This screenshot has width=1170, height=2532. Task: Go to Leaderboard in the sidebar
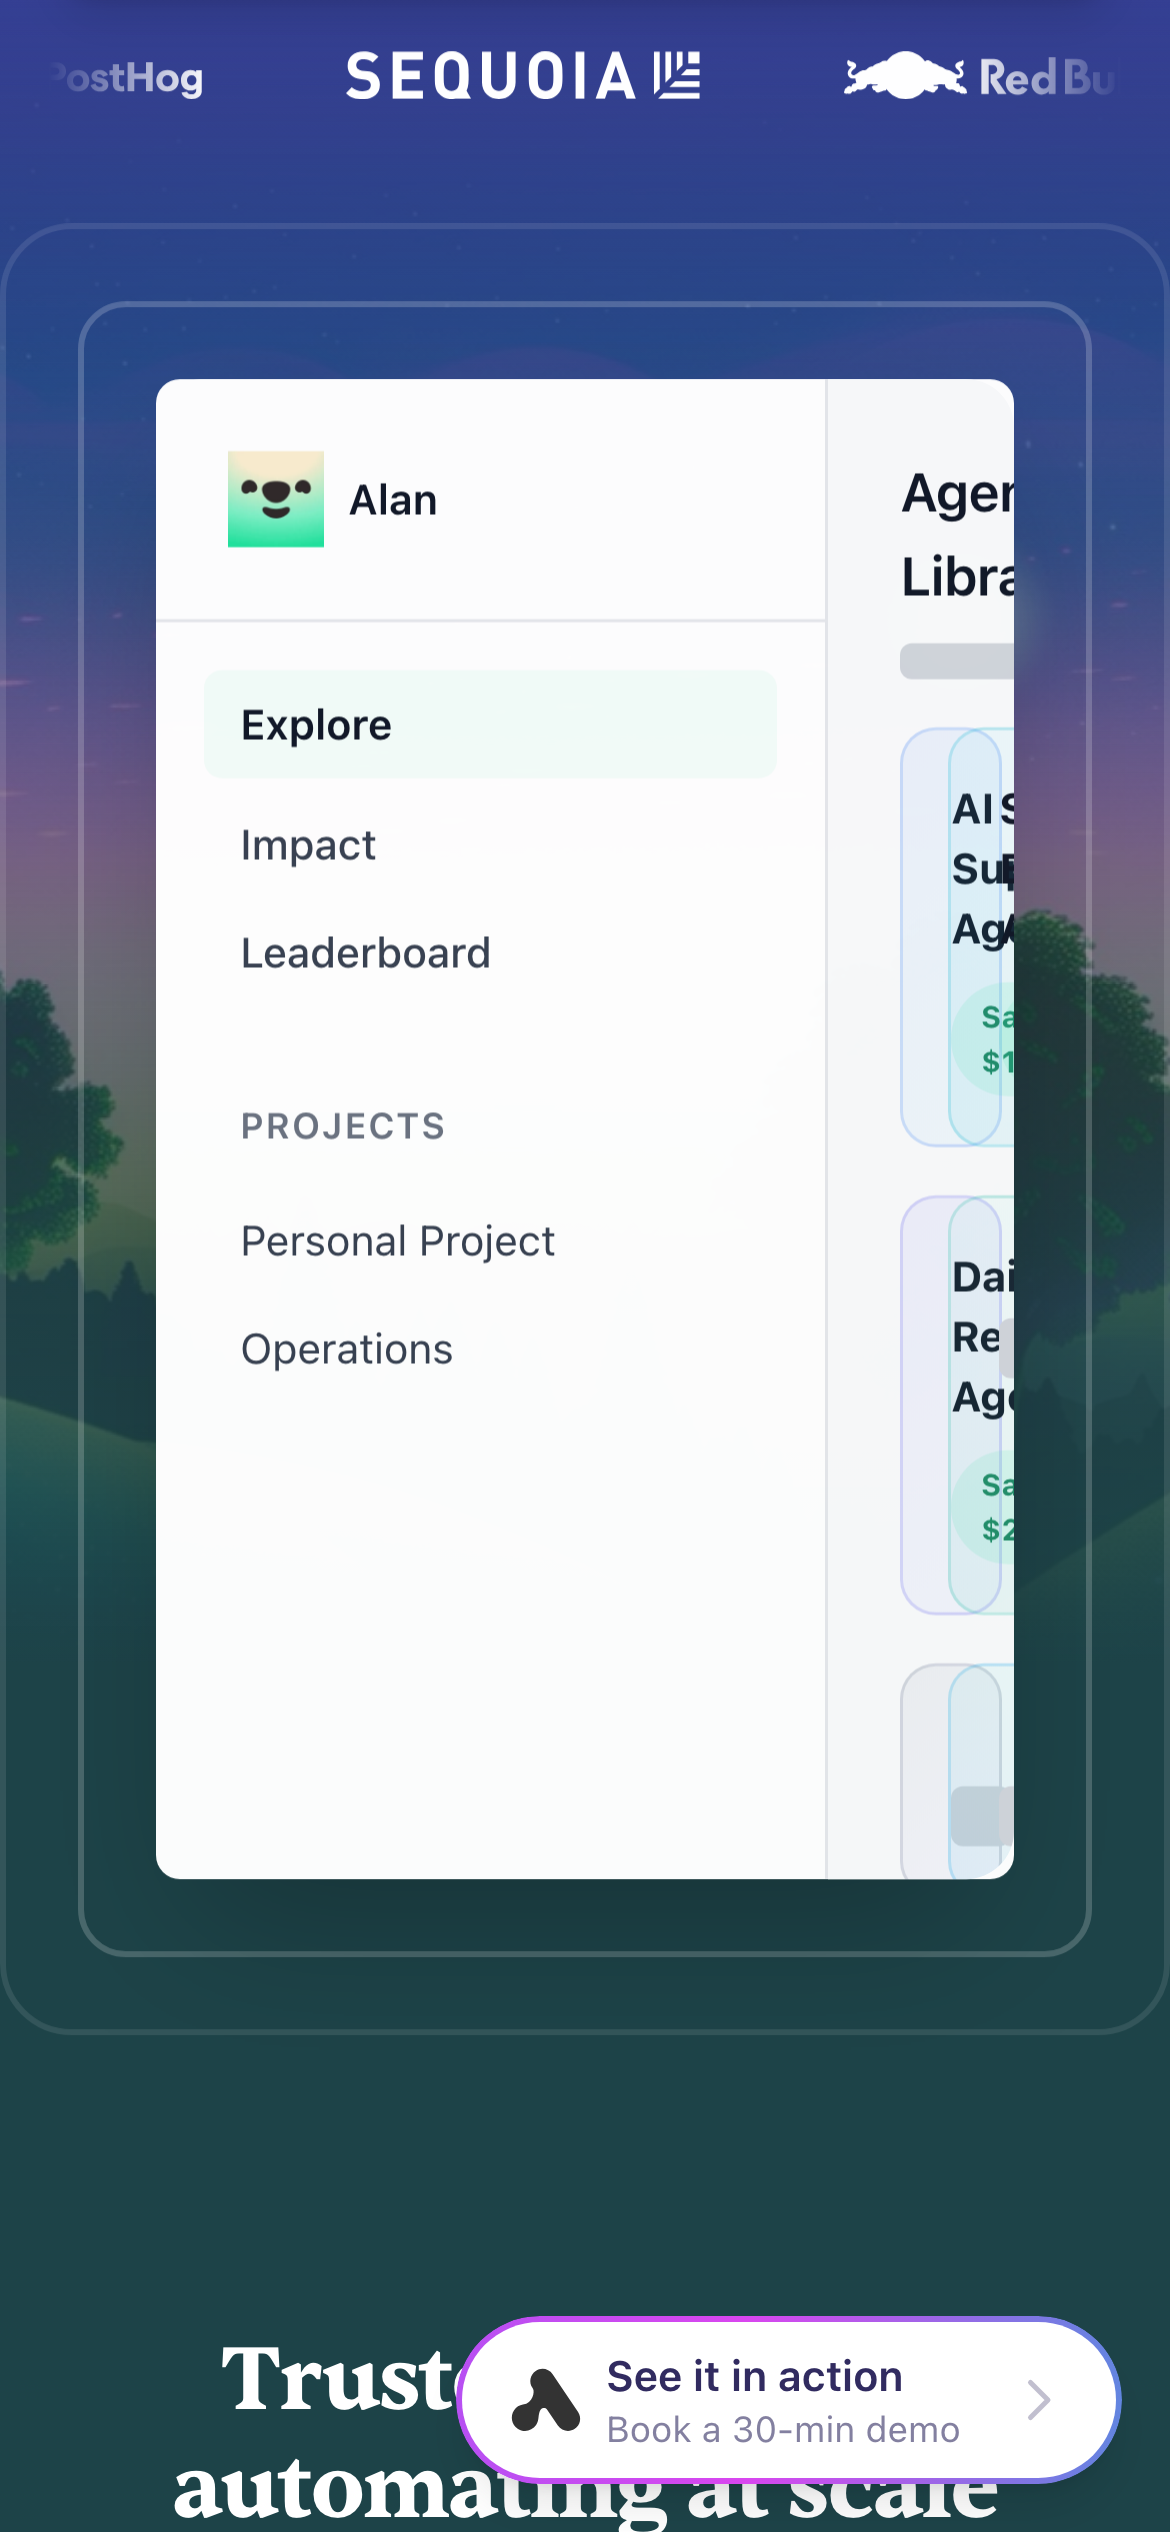[366, 954]
